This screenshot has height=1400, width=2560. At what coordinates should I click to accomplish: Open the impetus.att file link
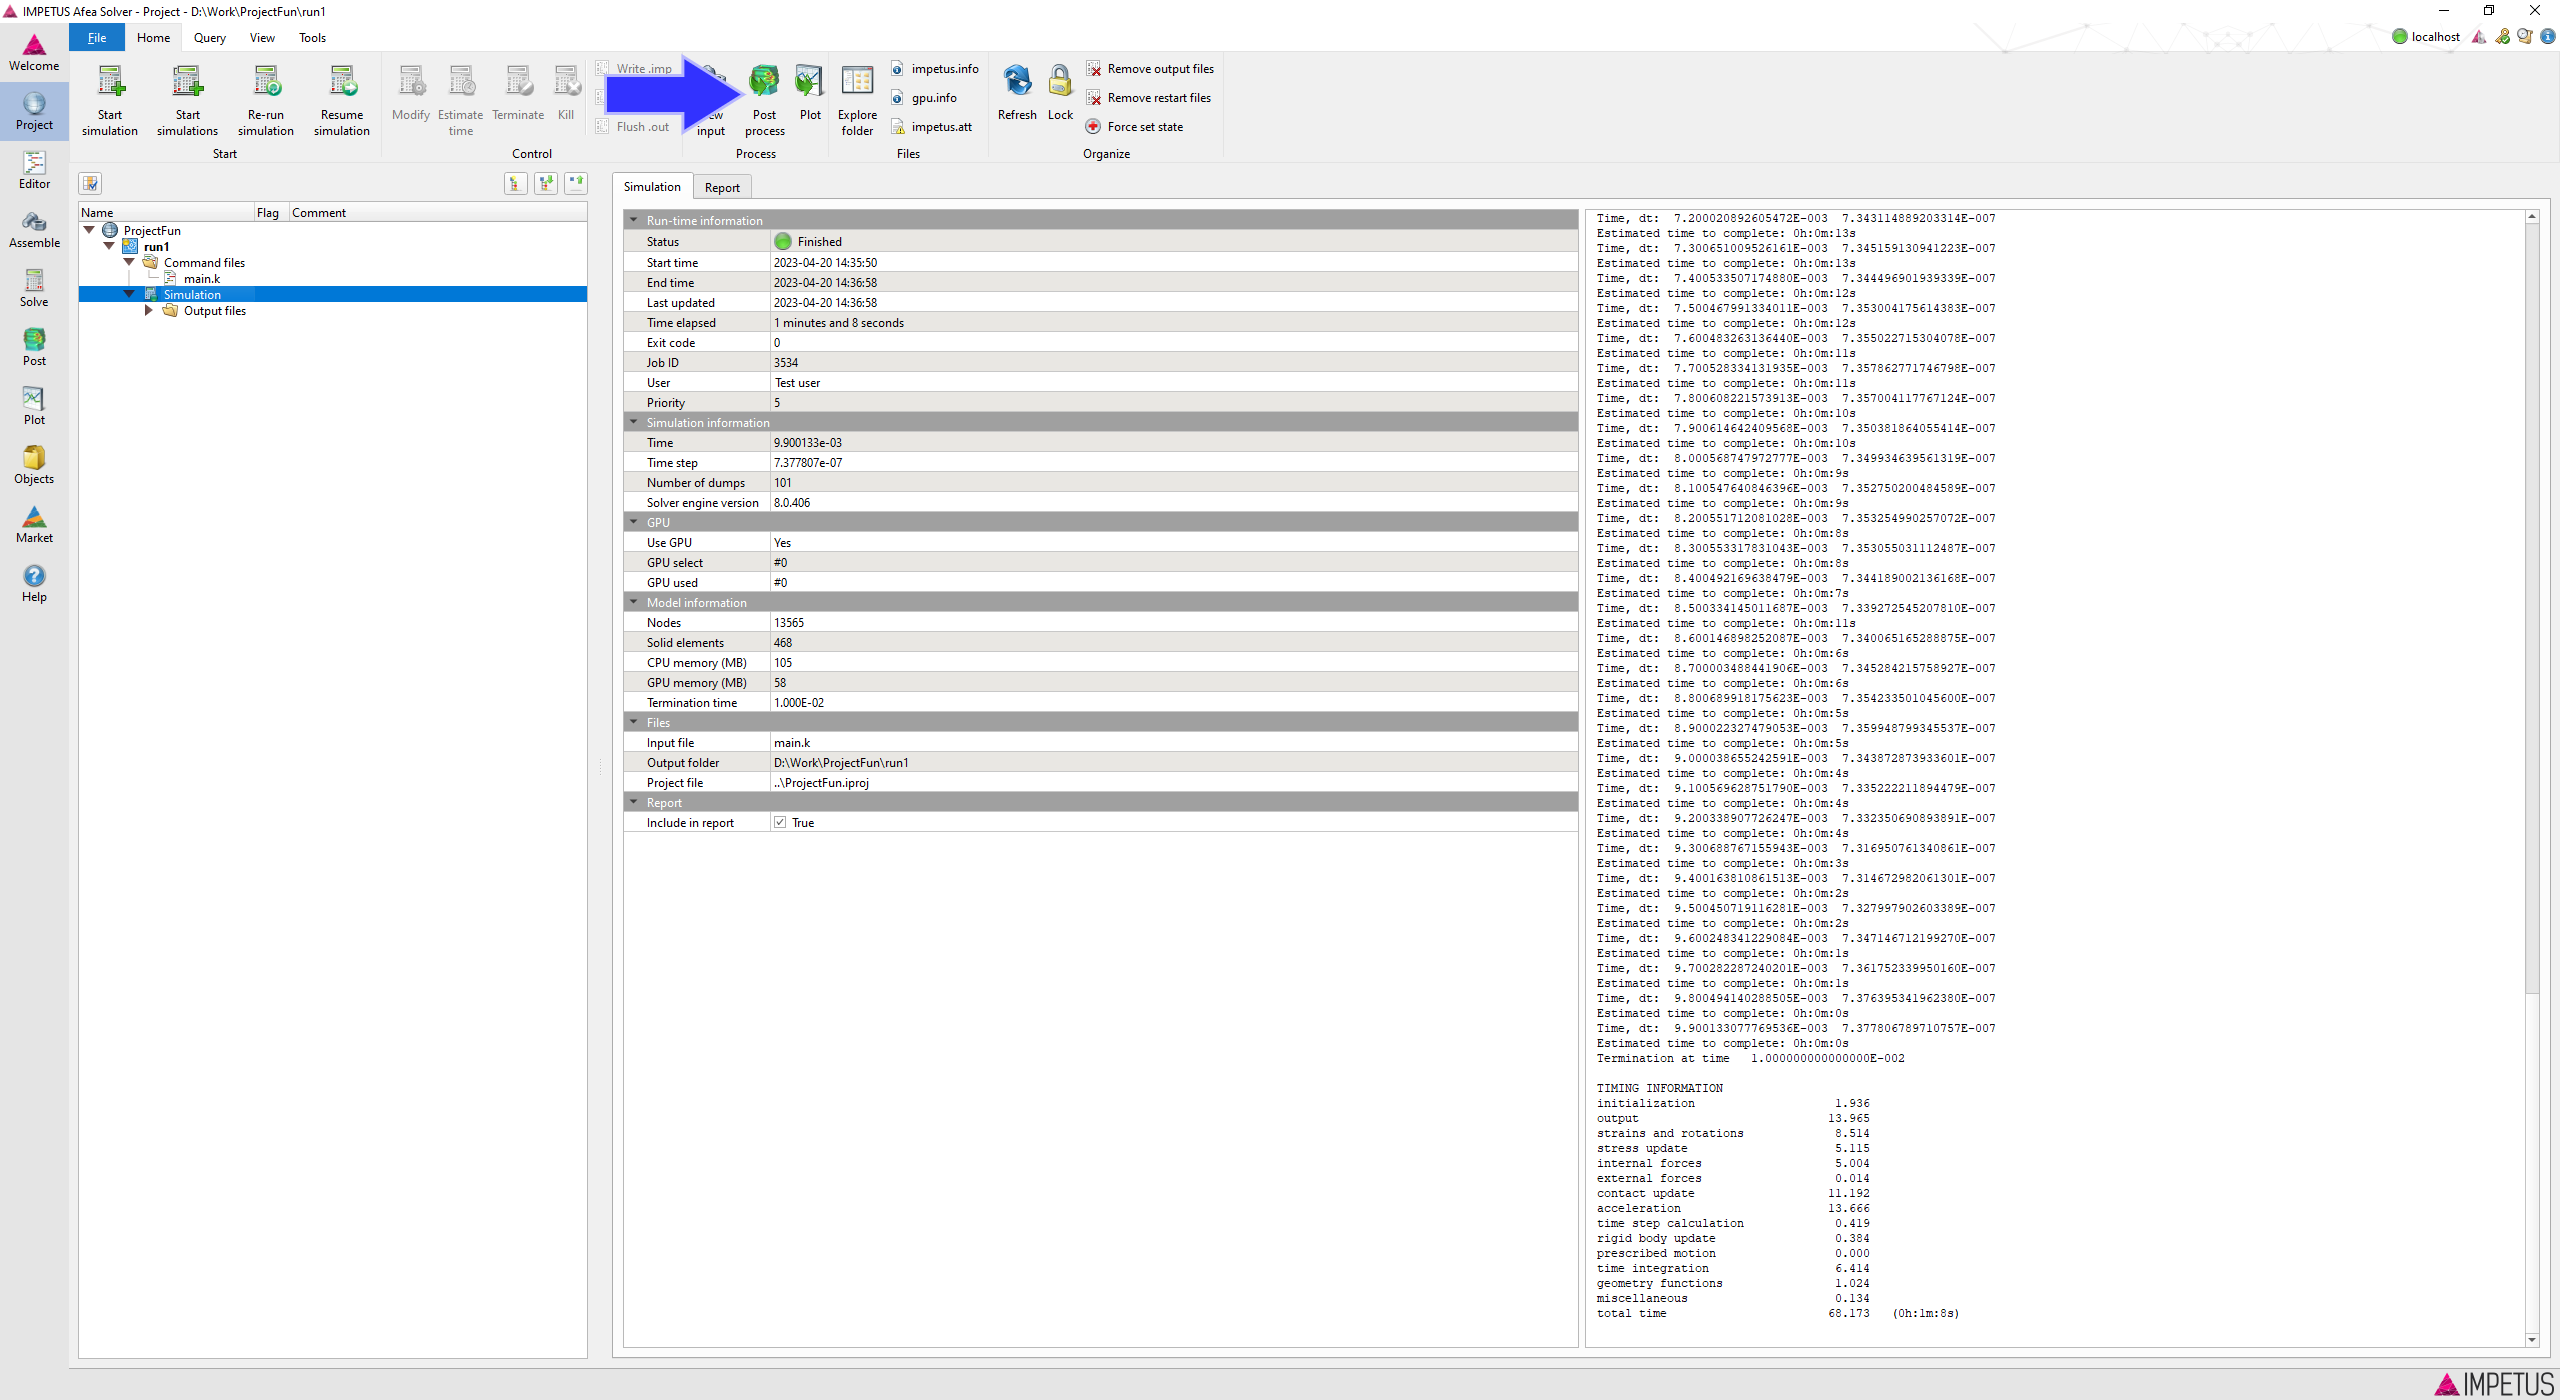coord(932,127)
